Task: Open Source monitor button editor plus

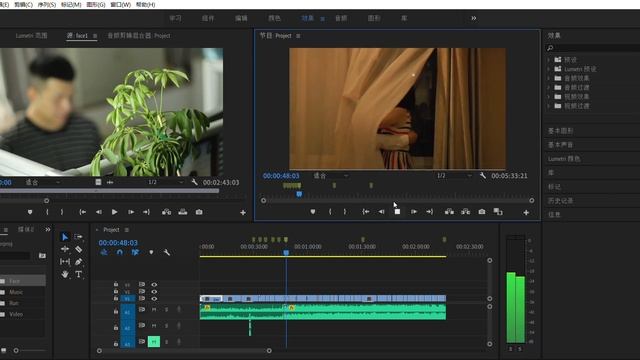Action: 243,212
